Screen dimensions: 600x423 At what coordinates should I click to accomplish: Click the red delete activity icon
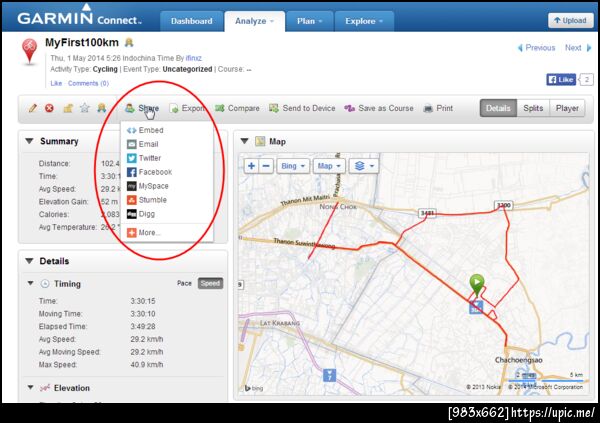coord(49,108)
